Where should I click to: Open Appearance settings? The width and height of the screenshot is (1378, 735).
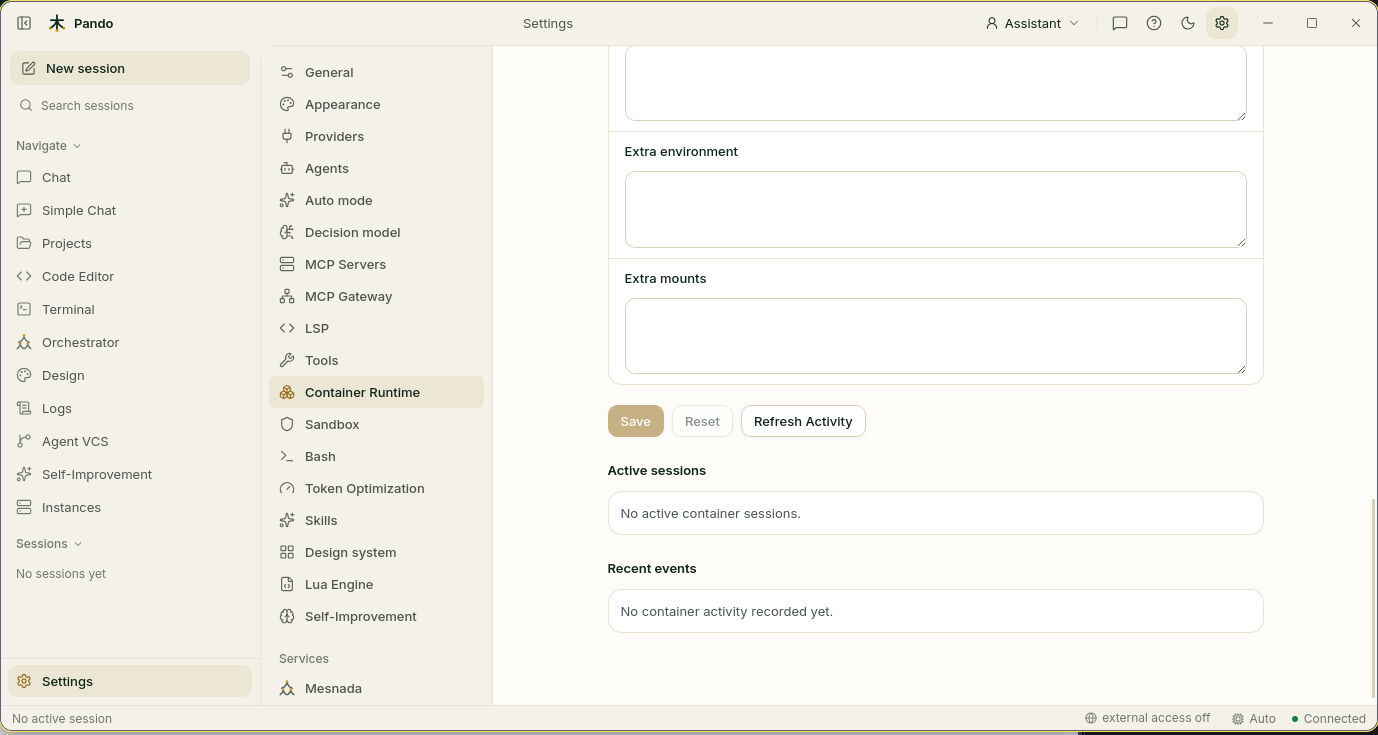pos(376,104)
